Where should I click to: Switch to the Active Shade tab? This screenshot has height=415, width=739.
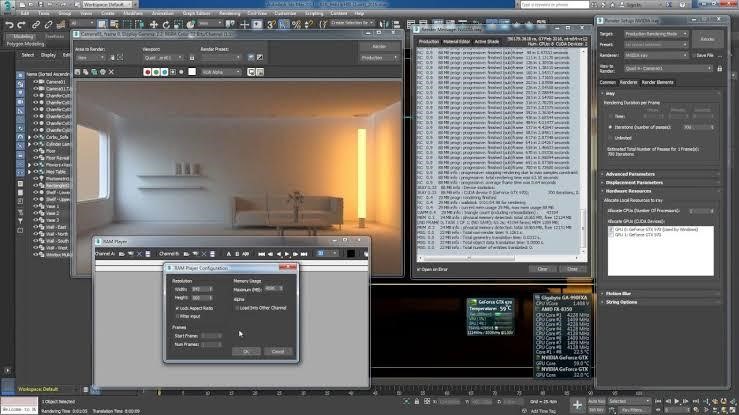tap(486, 41)
